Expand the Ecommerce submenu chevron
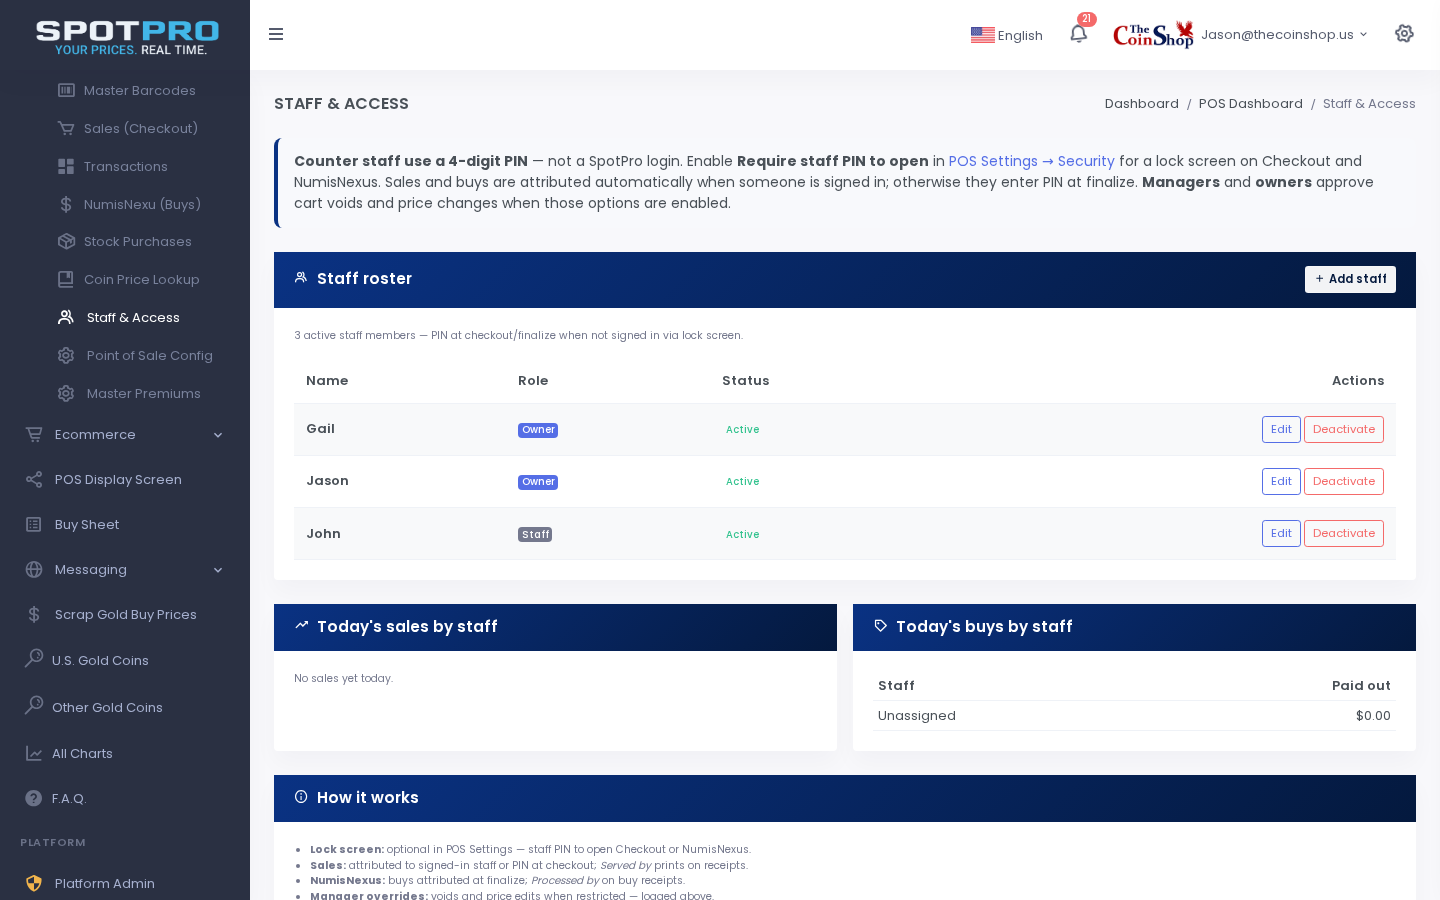This screenshot has width=1440, height=900. click(x=218, y=435)
